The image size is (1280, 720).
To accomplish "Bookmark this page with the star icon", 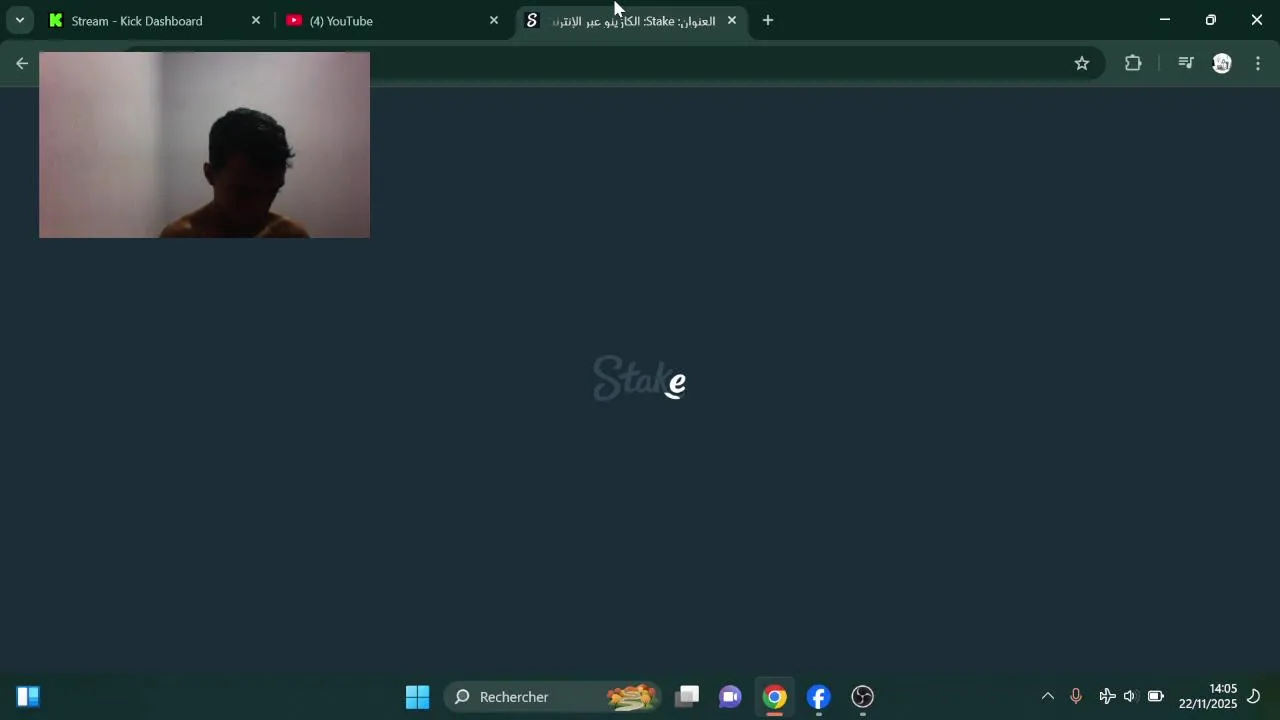I will (1081, 63).
